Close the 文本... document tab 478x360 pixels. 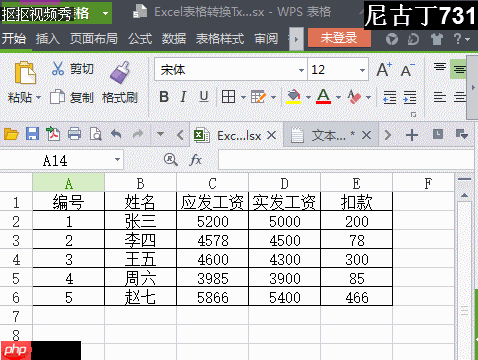(366, 135)
